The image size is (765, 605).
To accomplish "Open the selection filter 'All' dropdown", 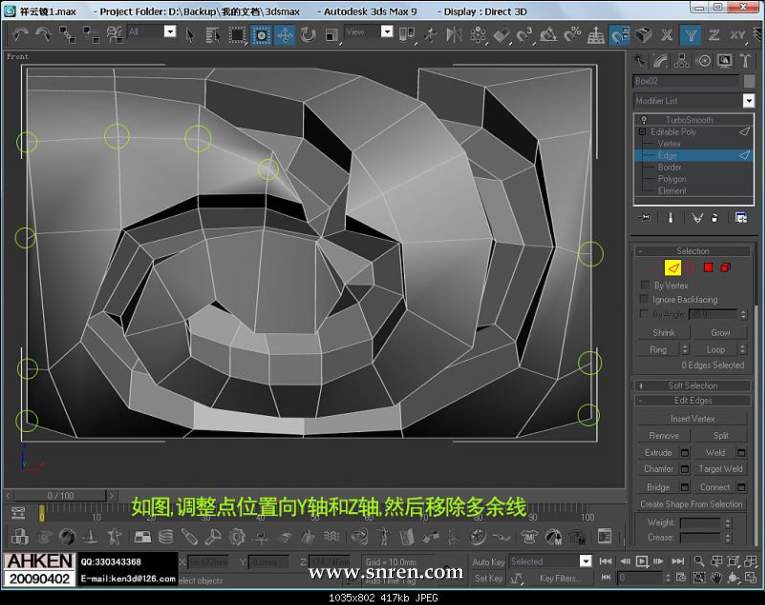I will (170, 32).
